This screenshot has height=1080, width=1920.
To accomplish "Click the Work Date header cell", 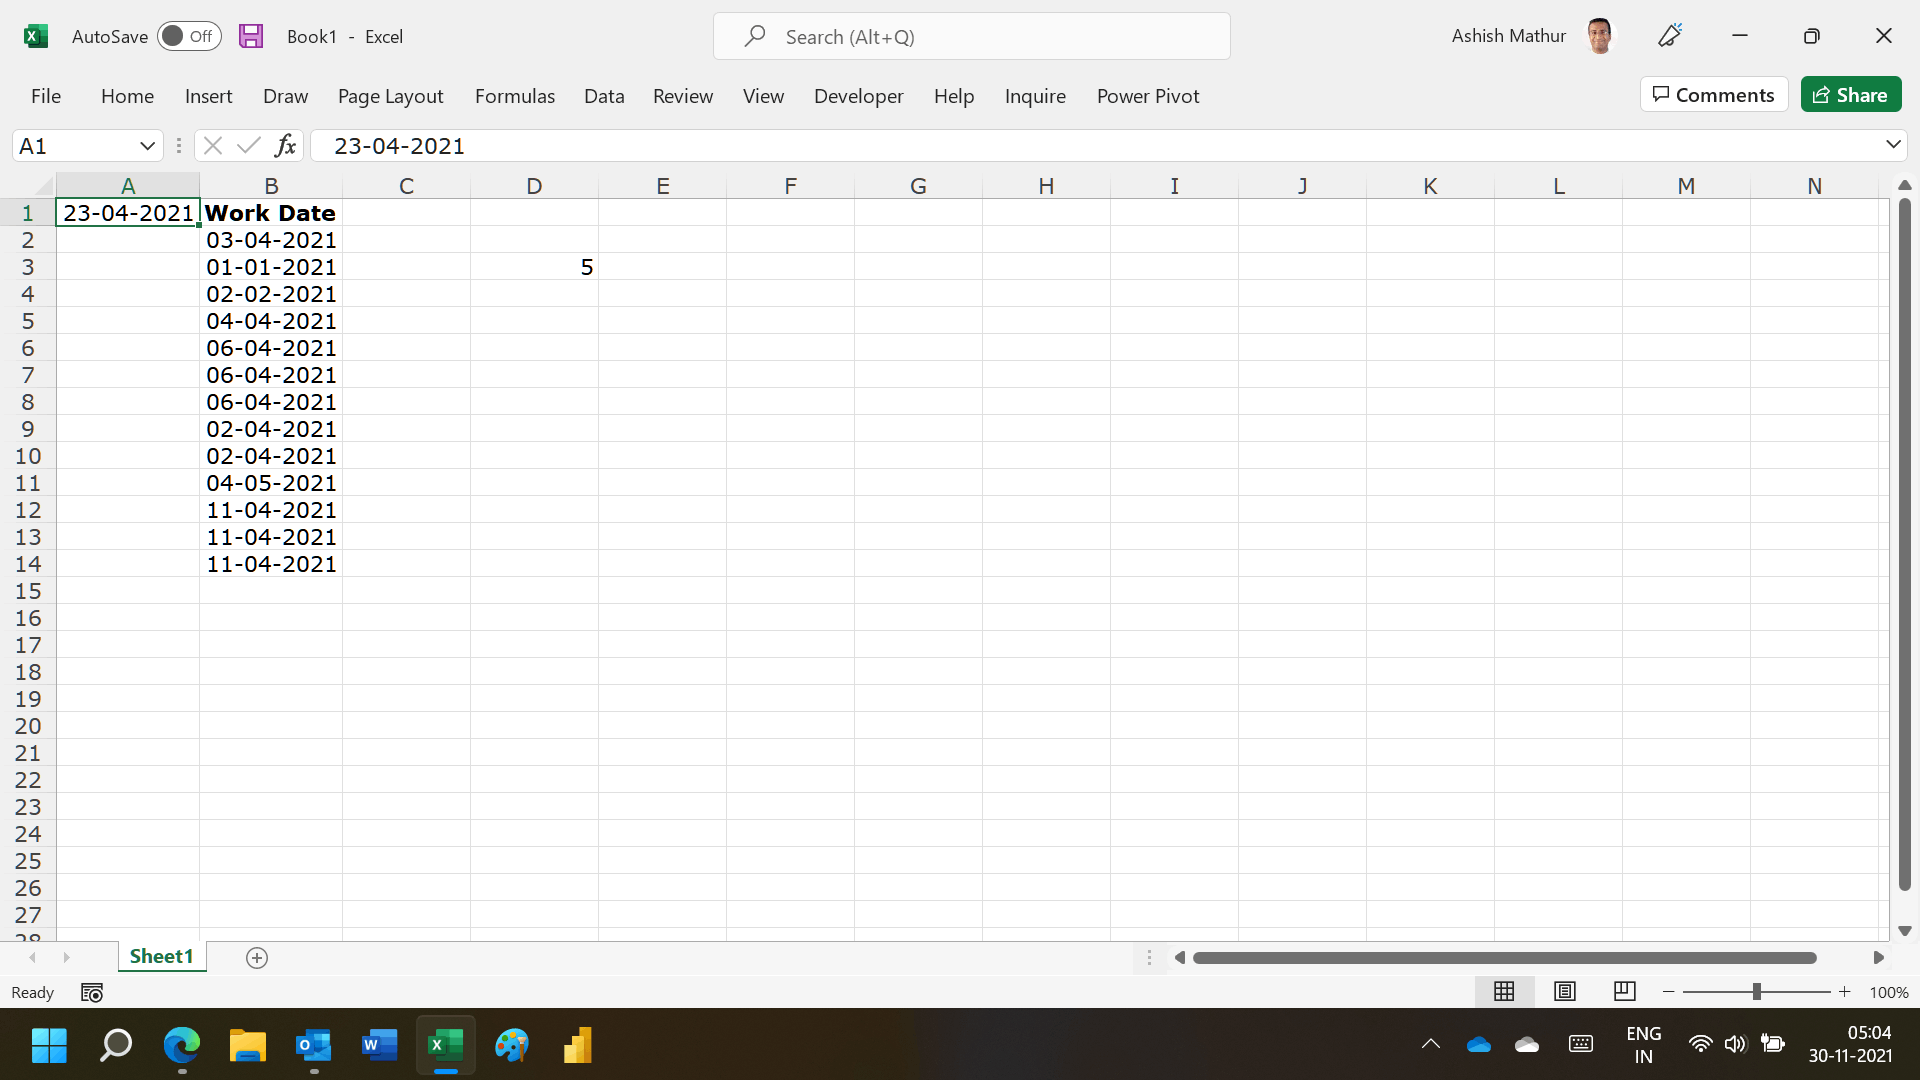I will (x=271, y=213).
